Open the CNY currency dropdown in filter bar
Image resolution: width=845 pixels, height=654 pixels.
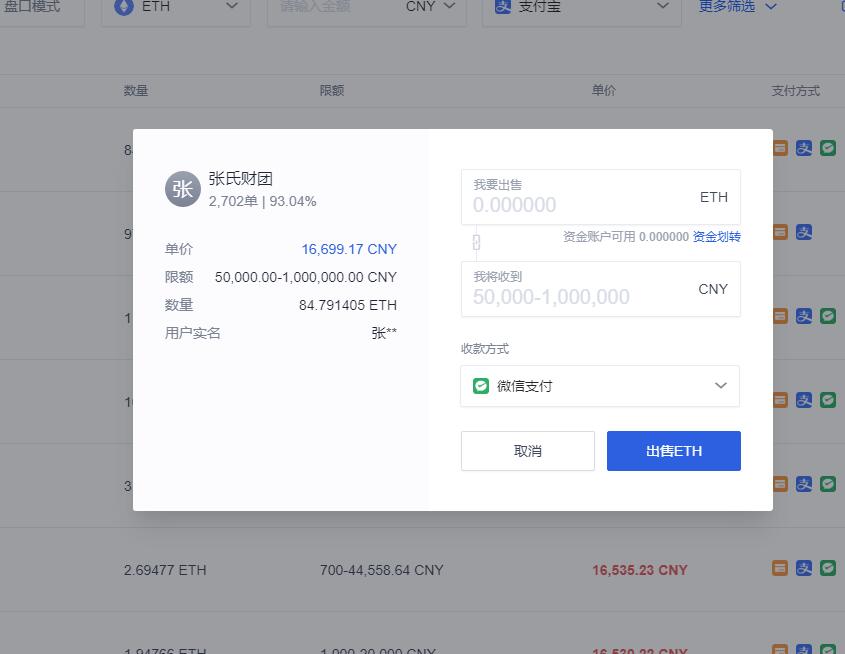pyautogui.click(x=431, y=6)
